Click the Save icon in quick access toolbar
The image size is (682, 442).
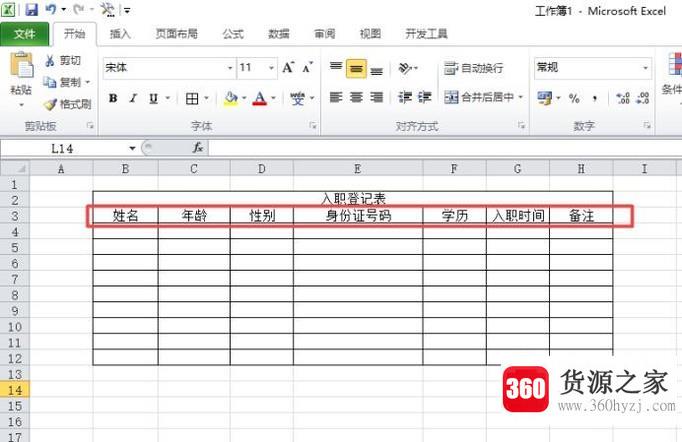point(31,9)
